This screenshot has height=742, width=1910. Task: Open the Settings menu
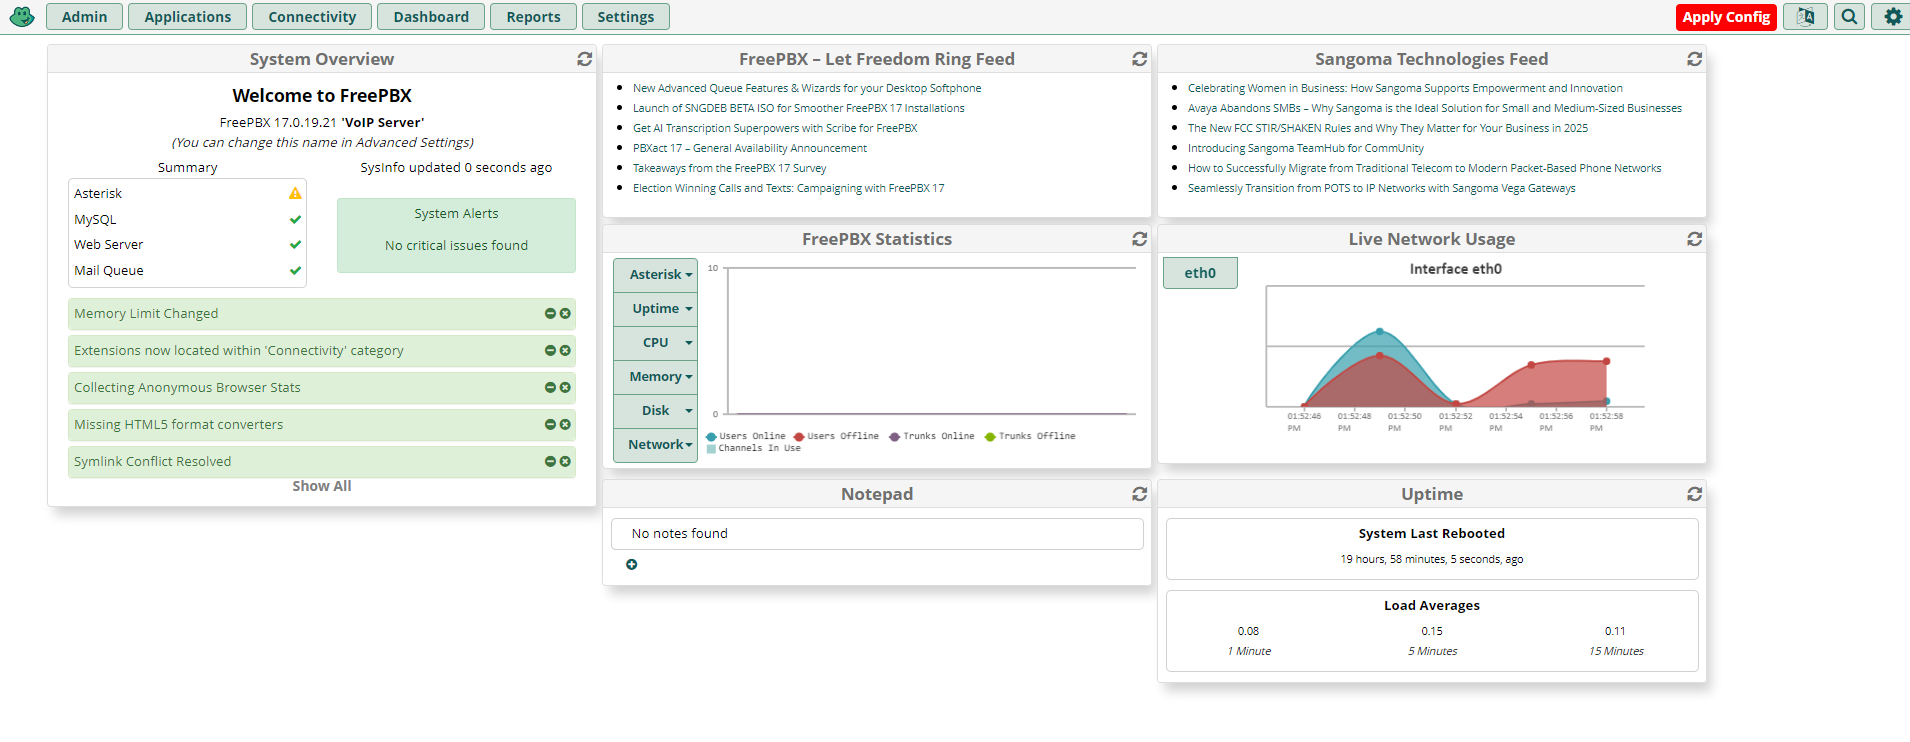pyautogui.click(x=626, y=17)
